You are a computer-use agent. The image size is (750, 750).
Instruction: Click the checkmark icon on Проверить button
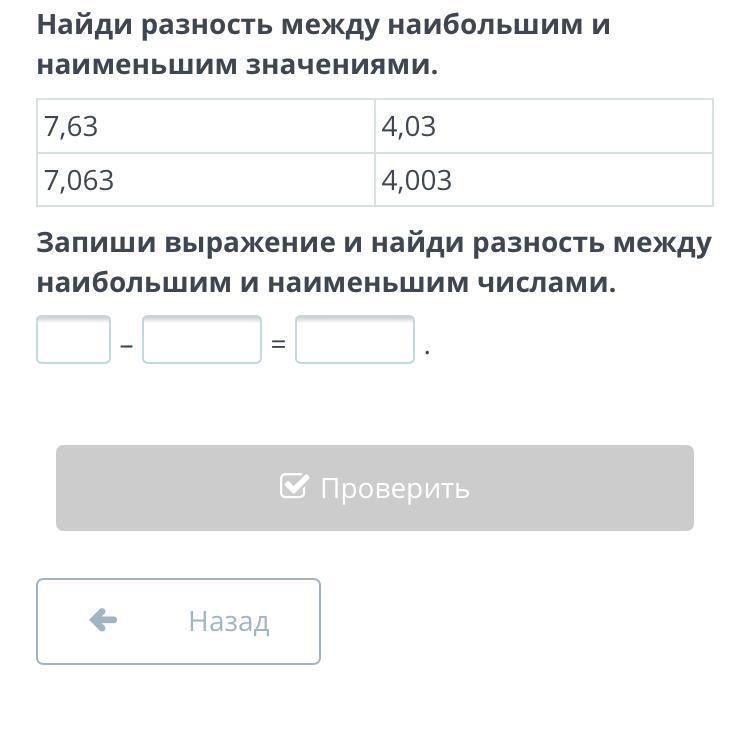(x=294, y=487)
